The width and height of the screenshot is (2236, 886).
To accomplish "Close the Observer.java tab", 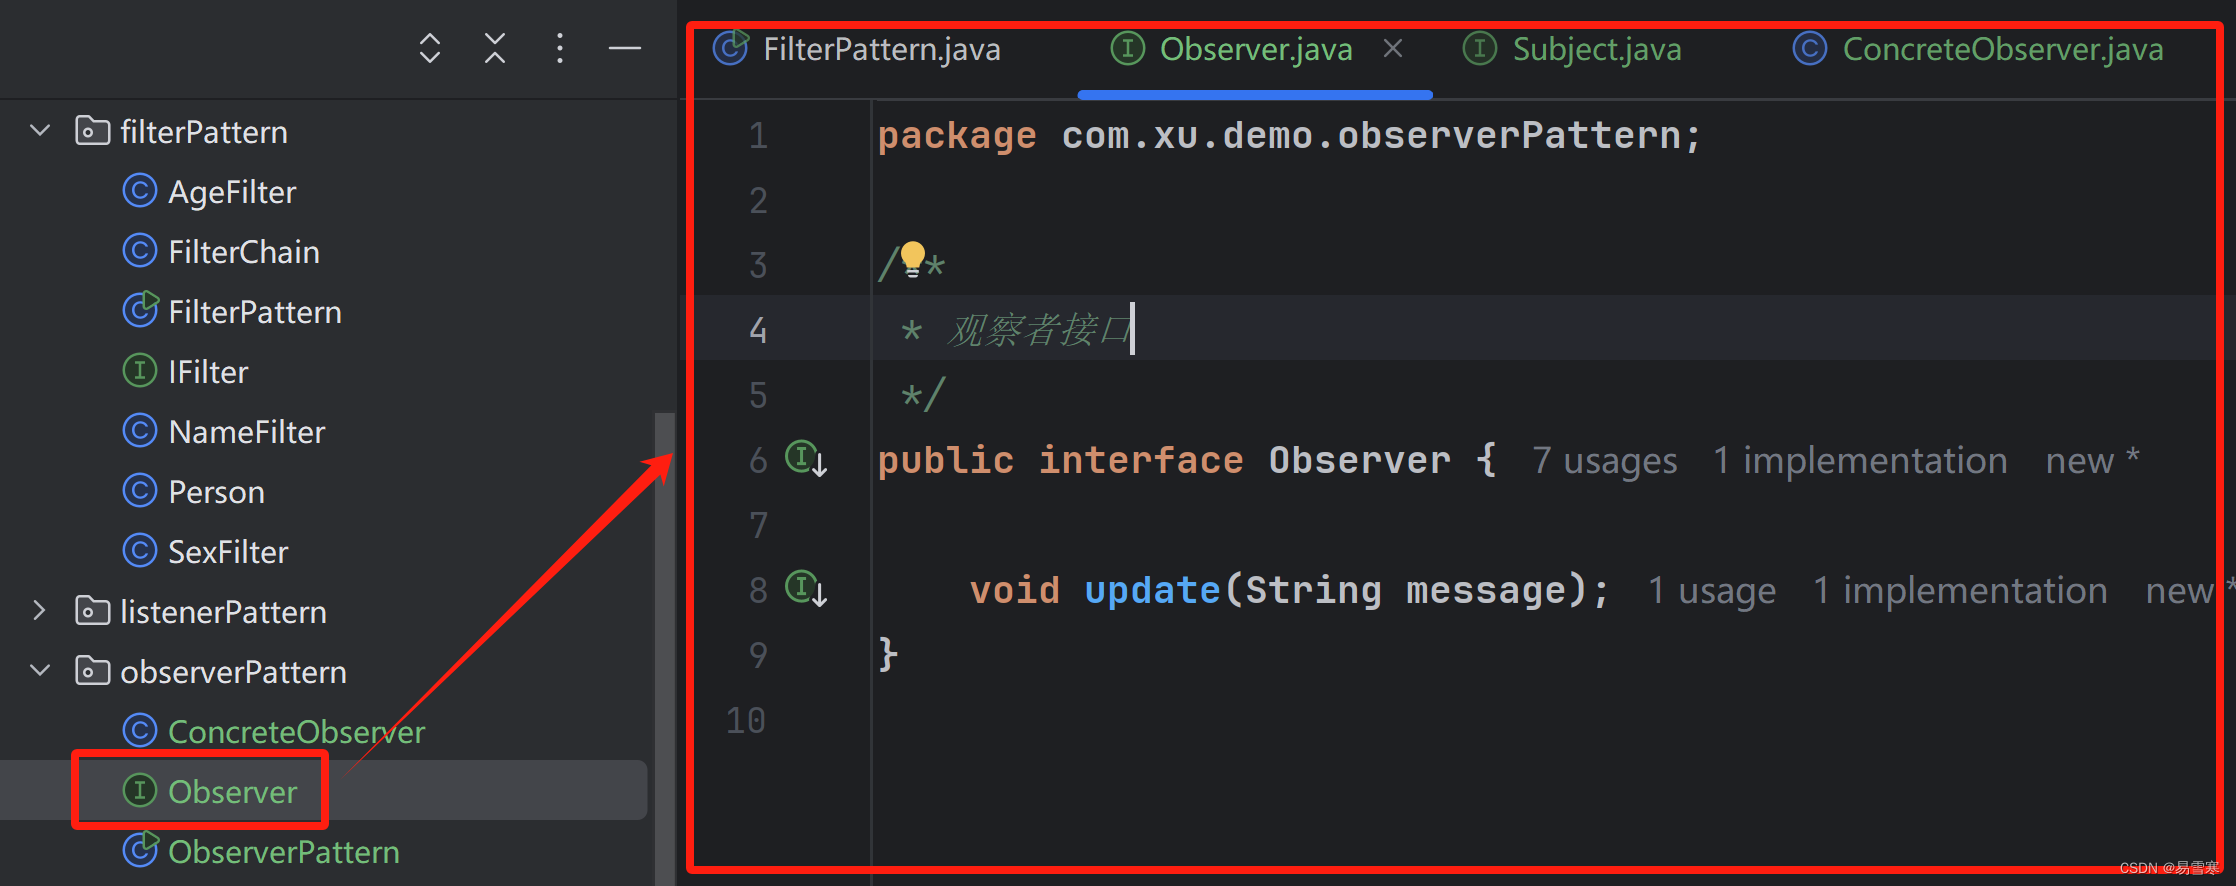I will point(1393,48).
